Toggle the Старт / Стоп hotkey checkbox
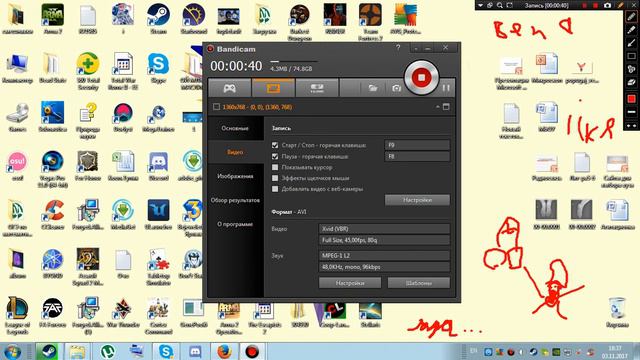The width and height of the screenshot is (640, 360). pyautogui.click(x=275, y=145)
